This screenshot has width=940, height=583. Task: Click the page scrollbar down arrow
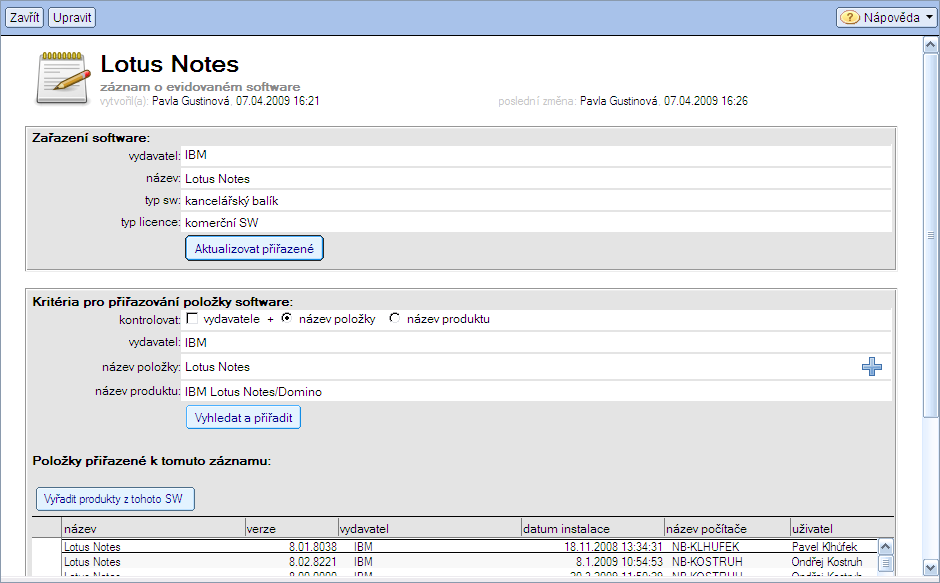[930, 567]
